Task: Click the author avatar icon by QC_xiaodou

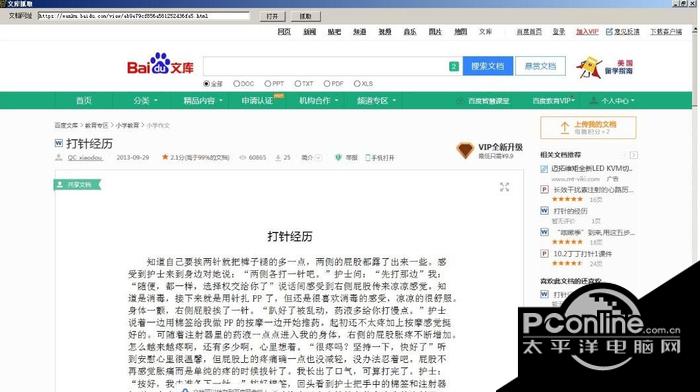Action: [58, 158]
